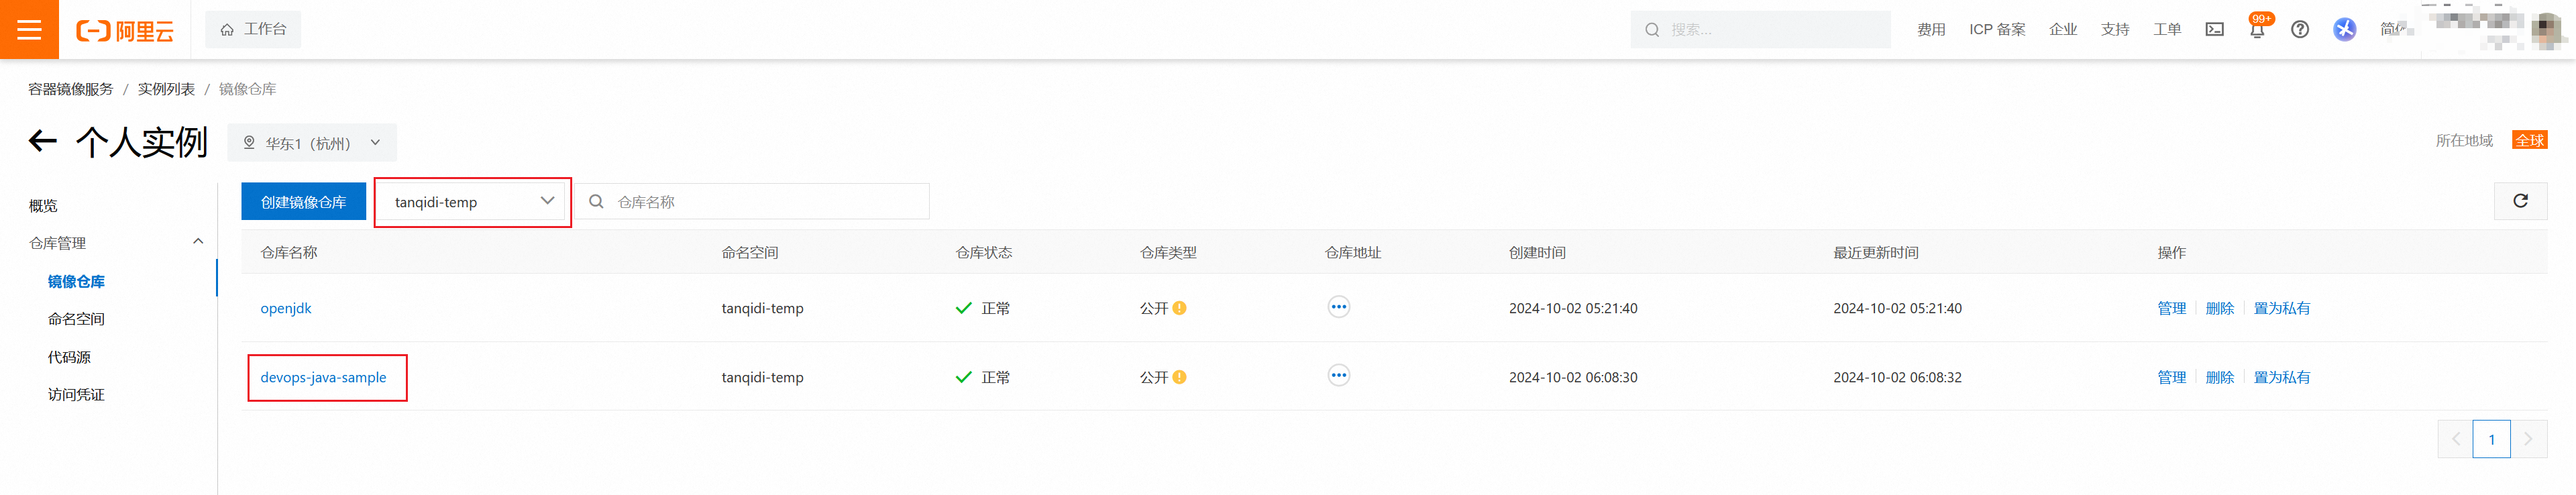Open 访问凭证 in the sidebar
This screenshot has width=2576, height=495.
(76, 395)
